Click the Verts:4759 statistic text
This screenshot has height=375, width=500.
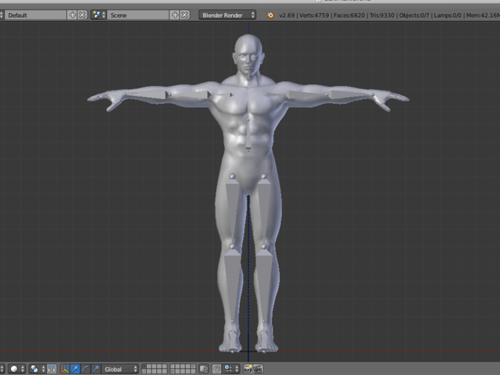[314, 15]
